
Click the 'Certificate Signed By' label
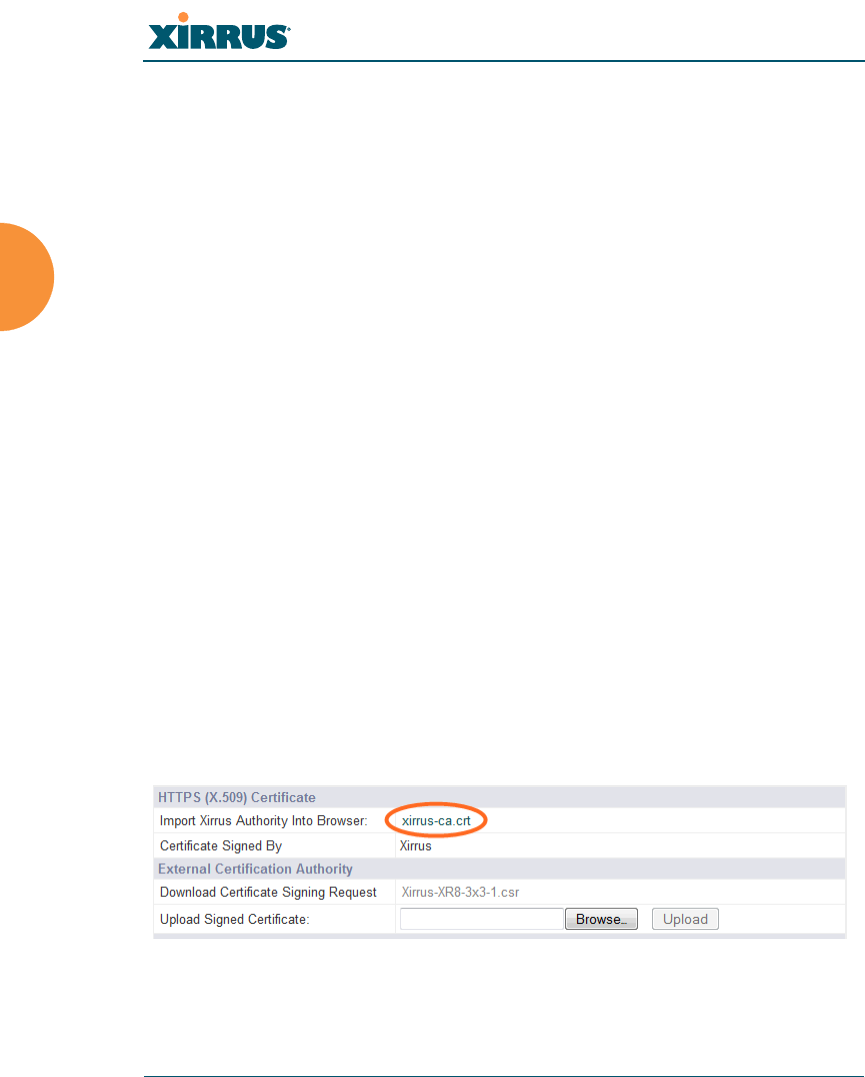tap(221, 846)
